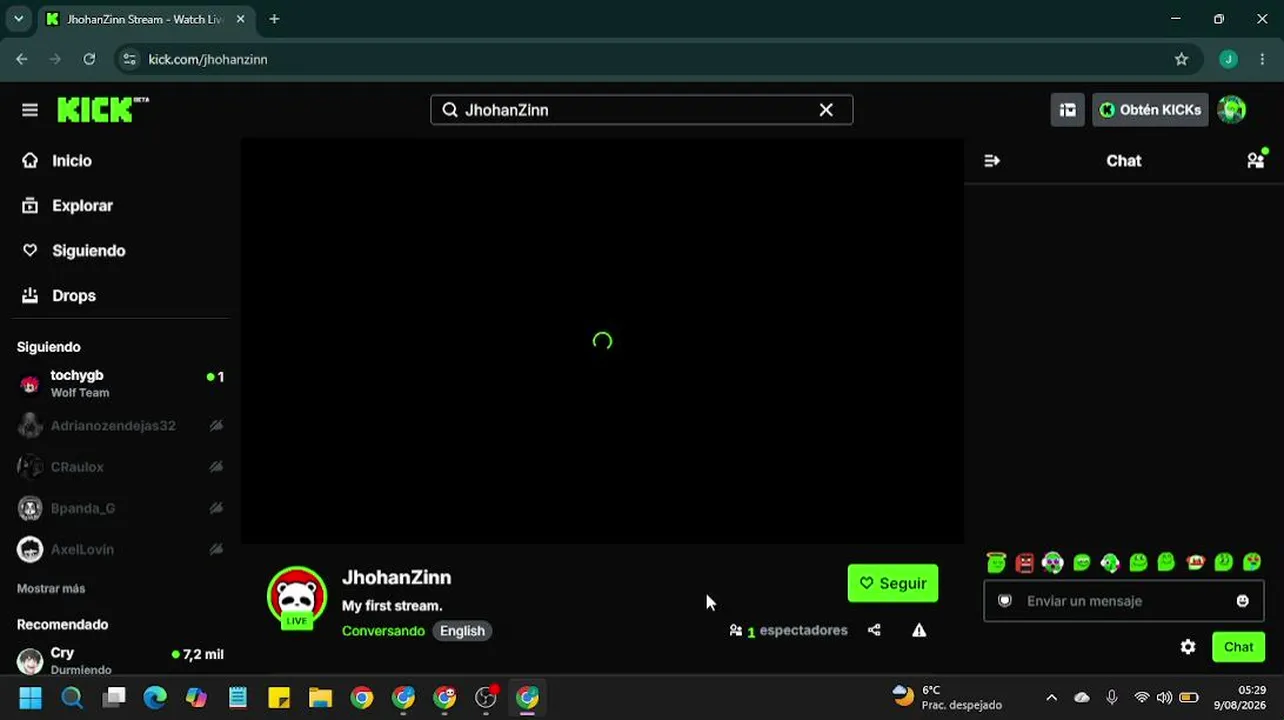Collapse the chat panel

pos(992,161)
